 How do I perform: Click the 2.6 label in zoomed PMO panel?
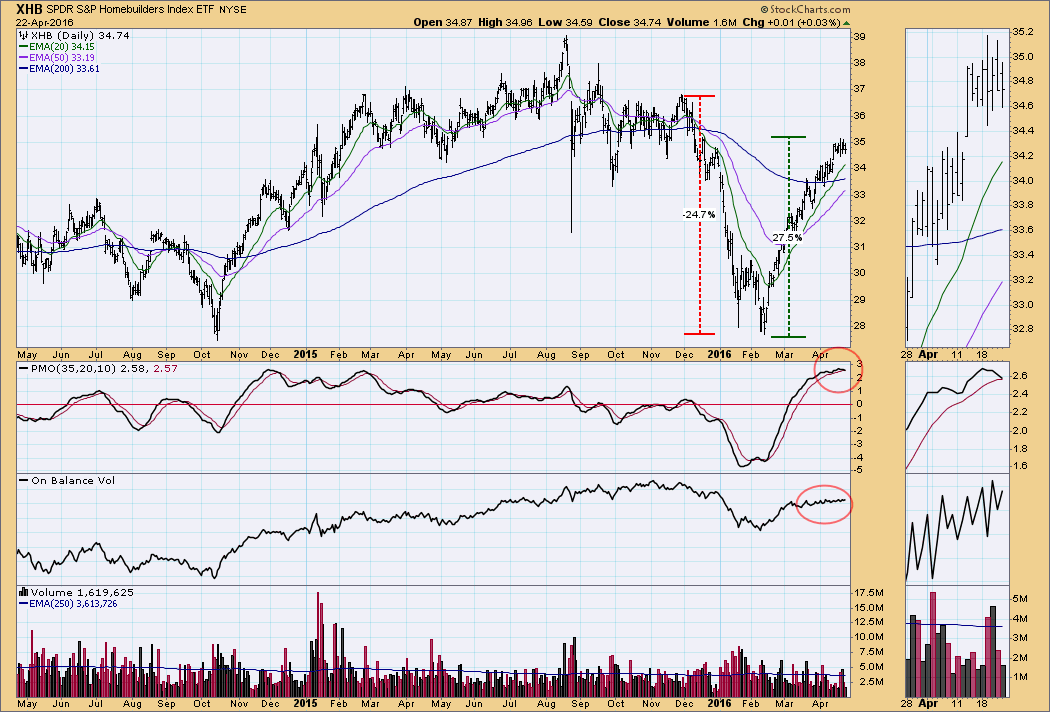pyautogui.click(x=1019, y=376)
